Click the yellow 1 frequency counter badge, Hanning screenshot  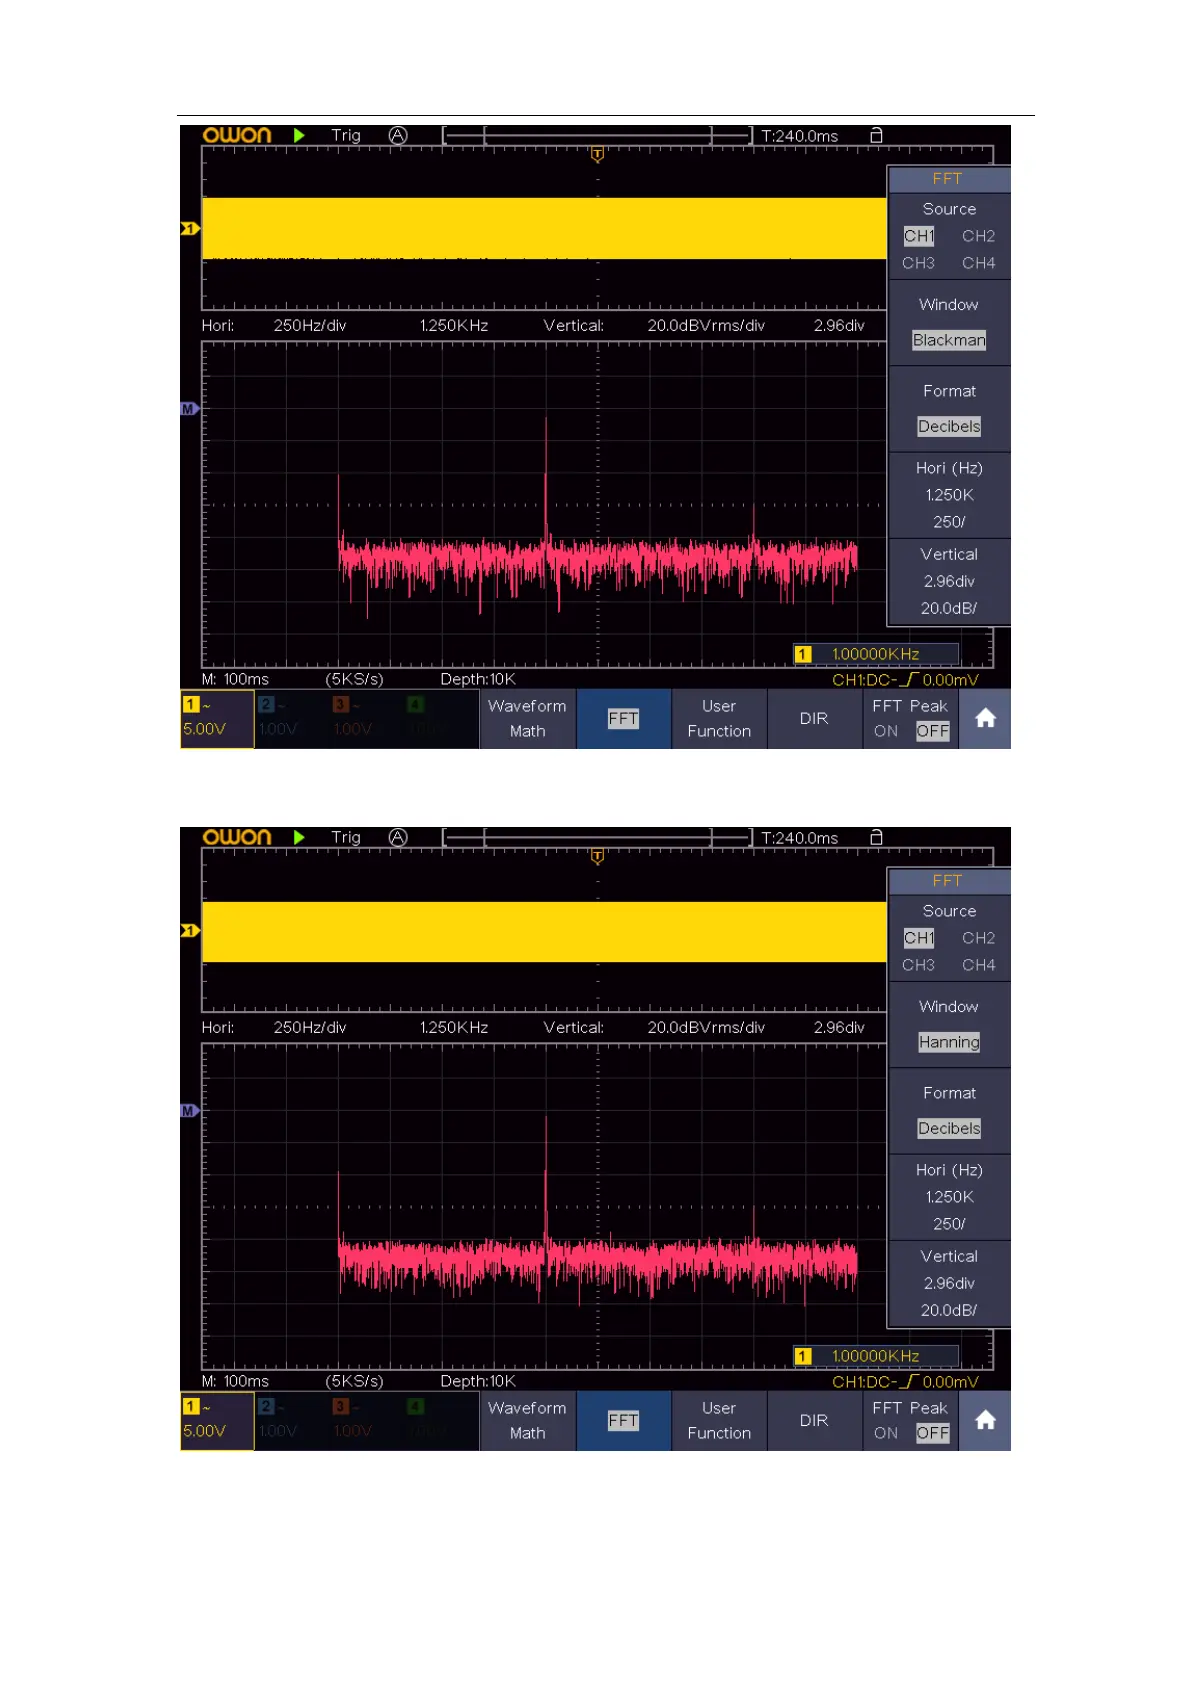tap(803, 1356)
